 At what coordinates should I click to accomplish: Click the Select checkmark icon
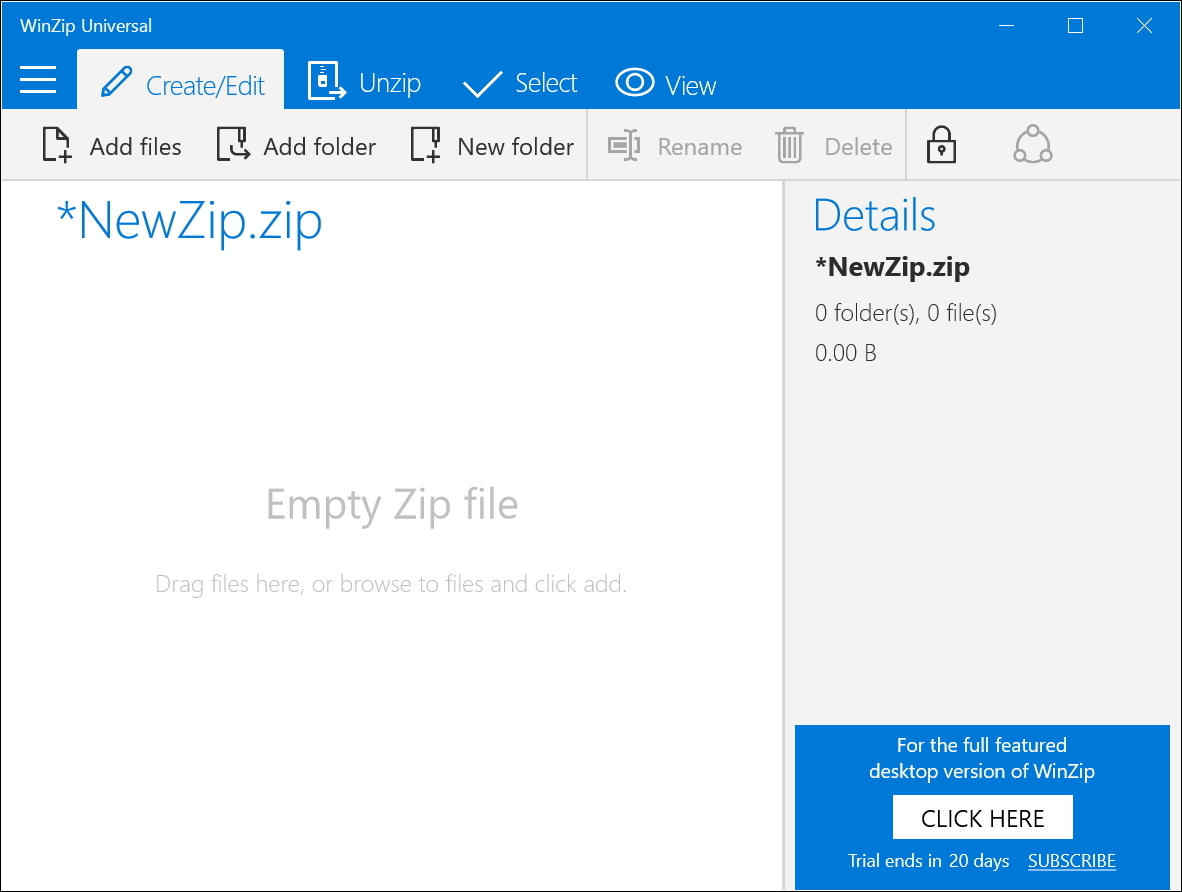click(482, 82)
